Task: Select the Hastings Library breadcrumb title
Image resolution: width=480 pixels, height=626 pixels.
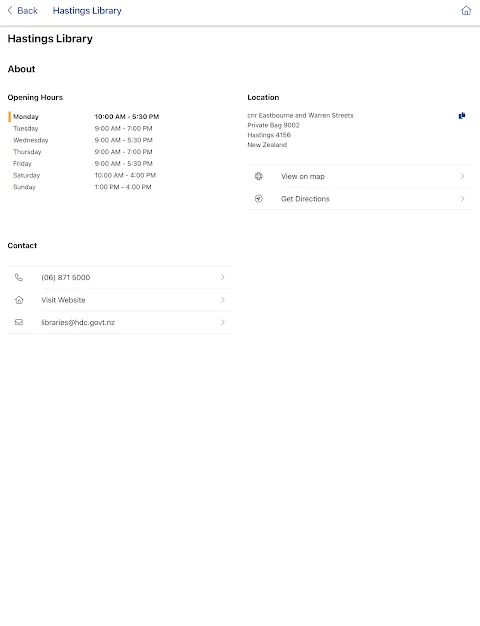Action: tap(87, 10)
